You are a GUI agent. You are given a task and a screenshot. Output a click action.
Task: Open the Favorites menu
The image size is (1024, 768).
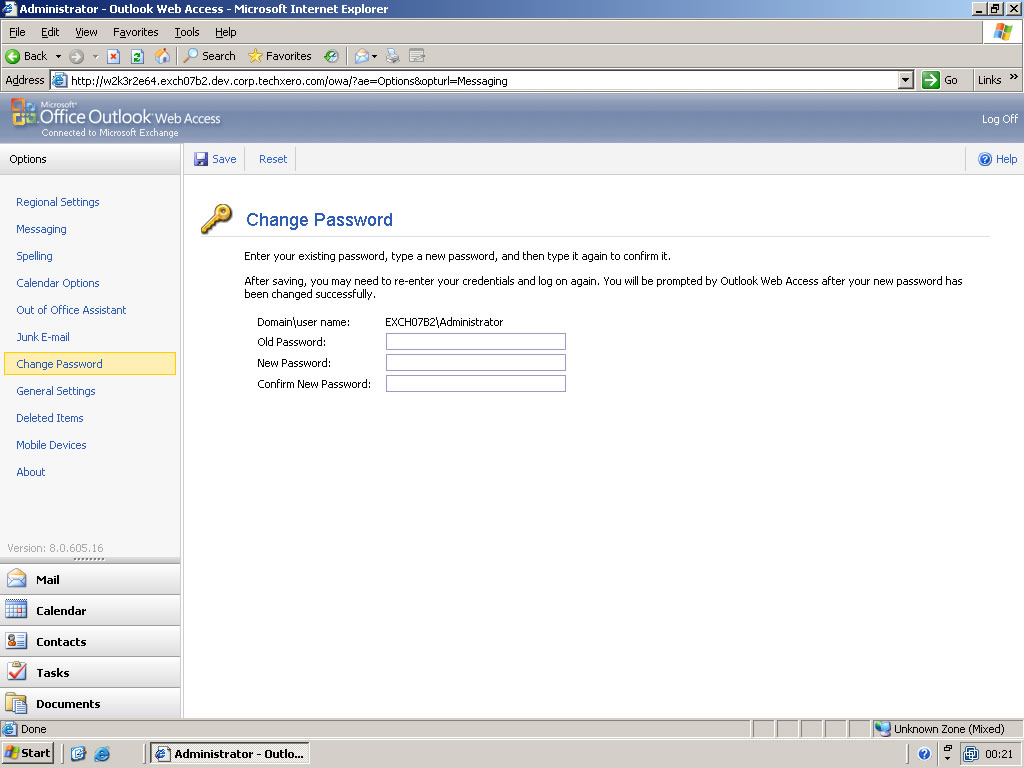click(x=135, y=32)
